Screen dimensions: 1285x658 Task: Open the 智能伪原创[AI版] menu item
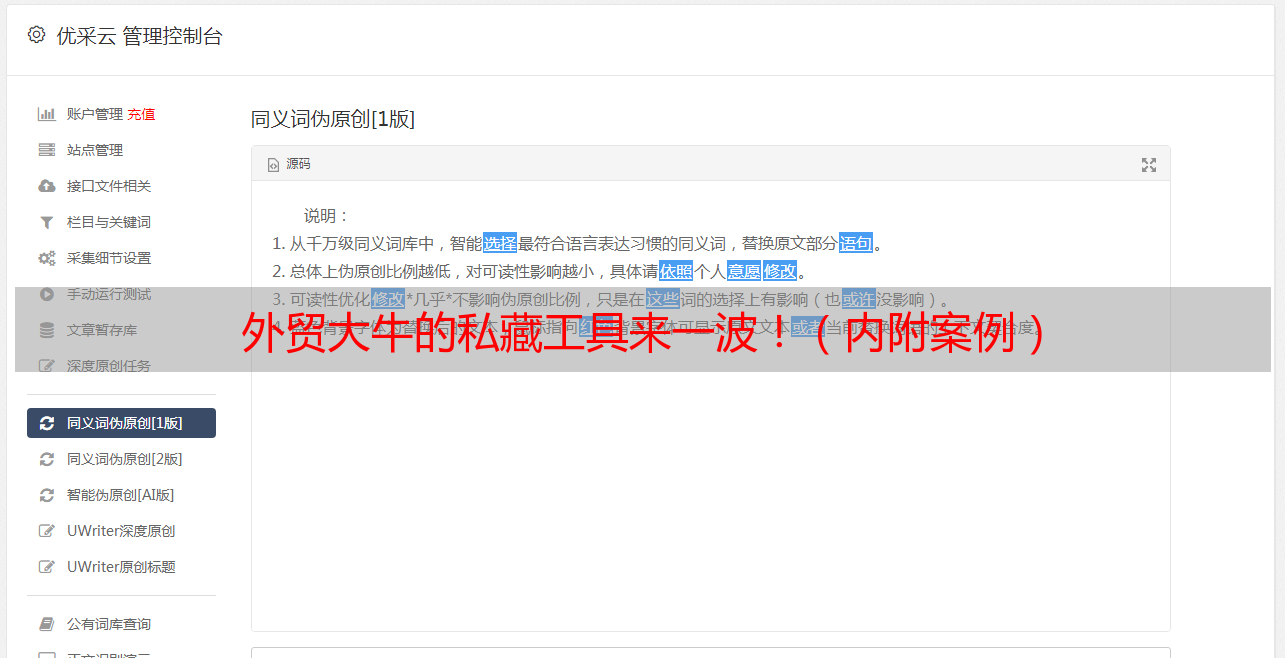click(x=121, y=495)
